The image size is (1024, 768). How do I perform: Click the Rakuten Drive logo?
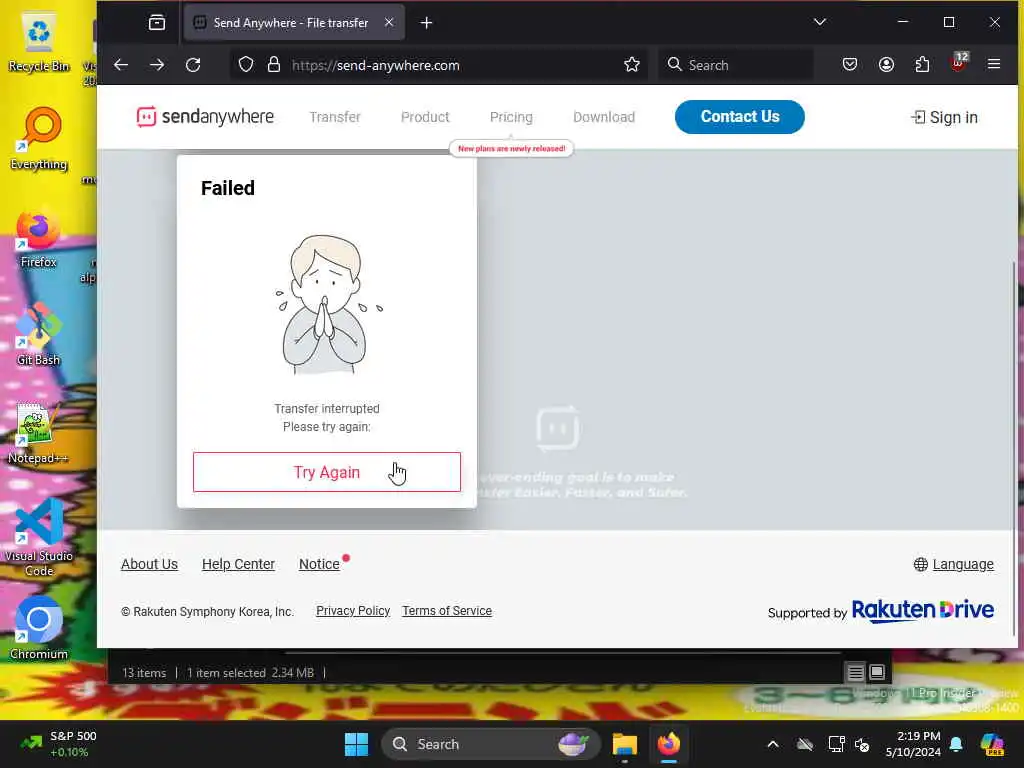pyautogui.click(x=923, y=611)
